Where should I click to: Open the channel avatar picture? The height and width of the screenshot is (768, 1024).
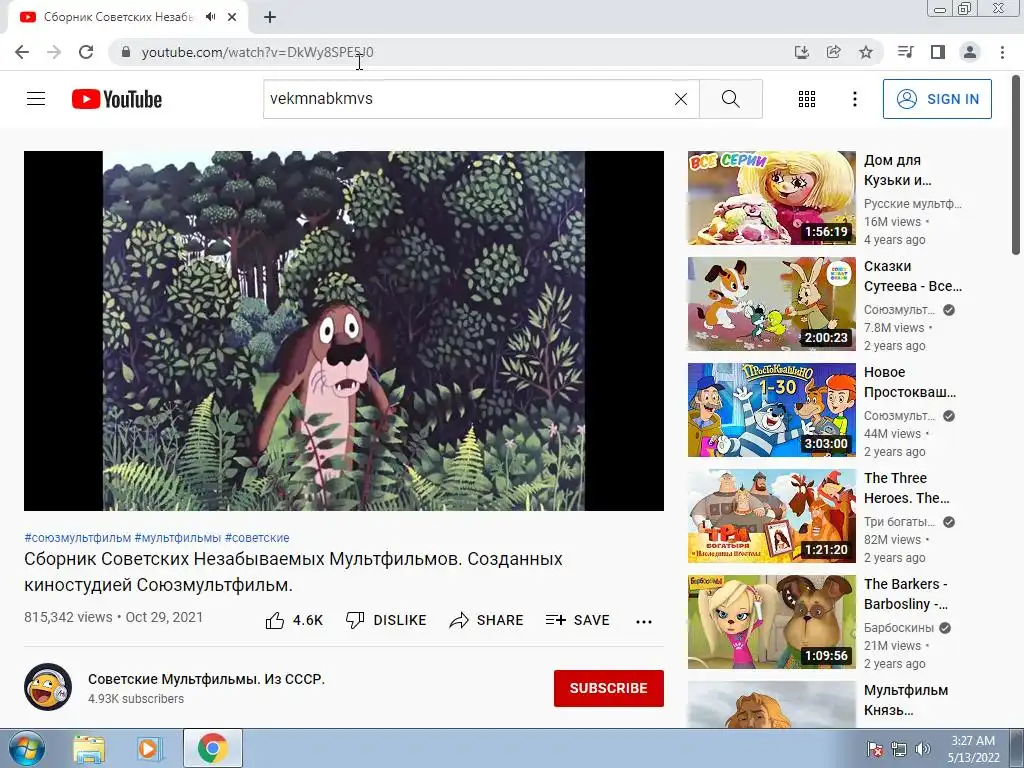coord(48,687)
